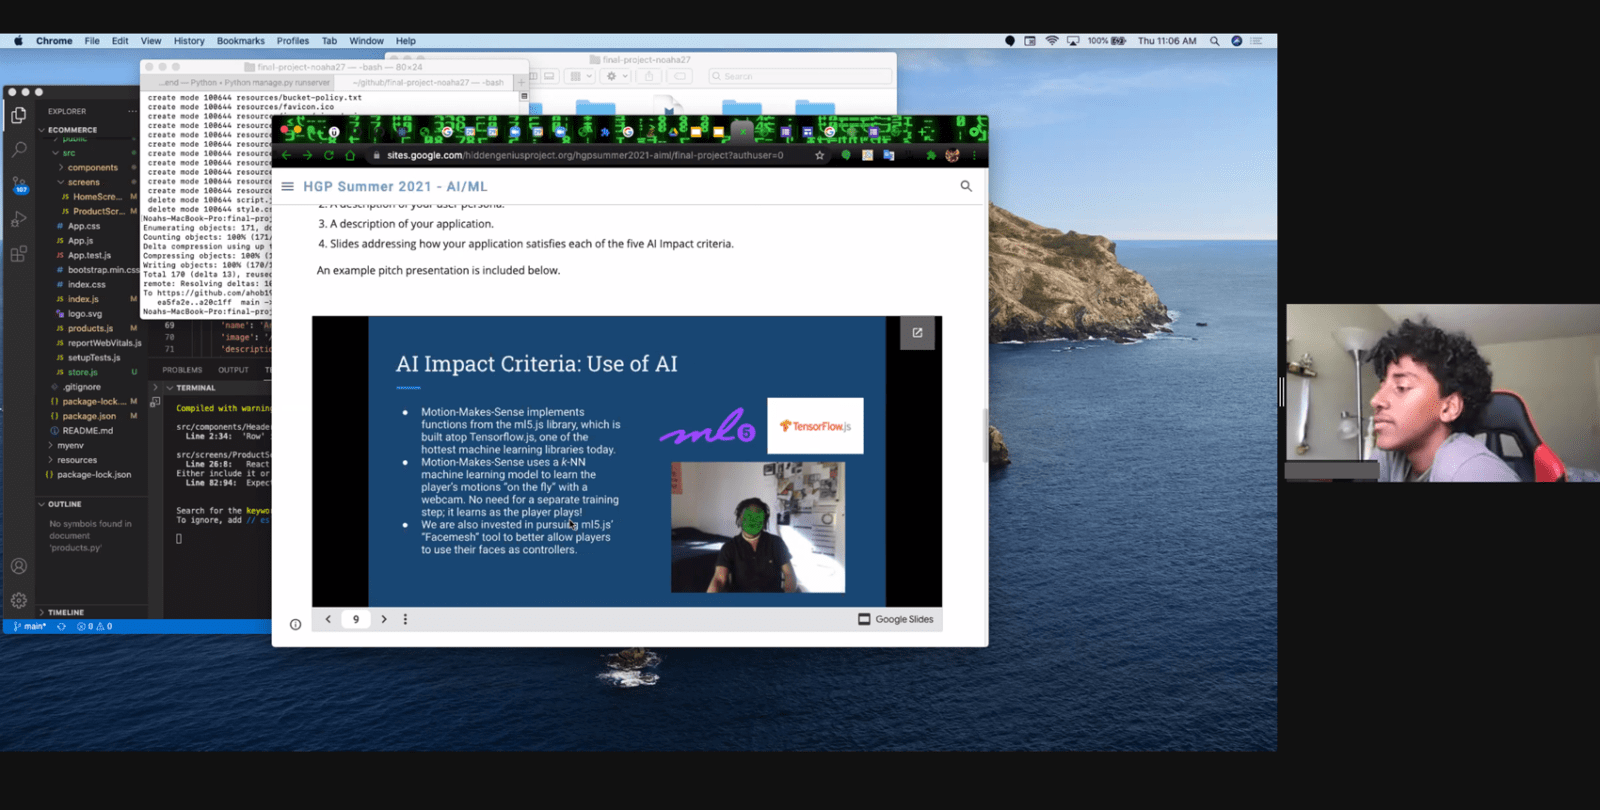Open the Explorer view in VS Code
The image size is (1600, 810).
18,116
